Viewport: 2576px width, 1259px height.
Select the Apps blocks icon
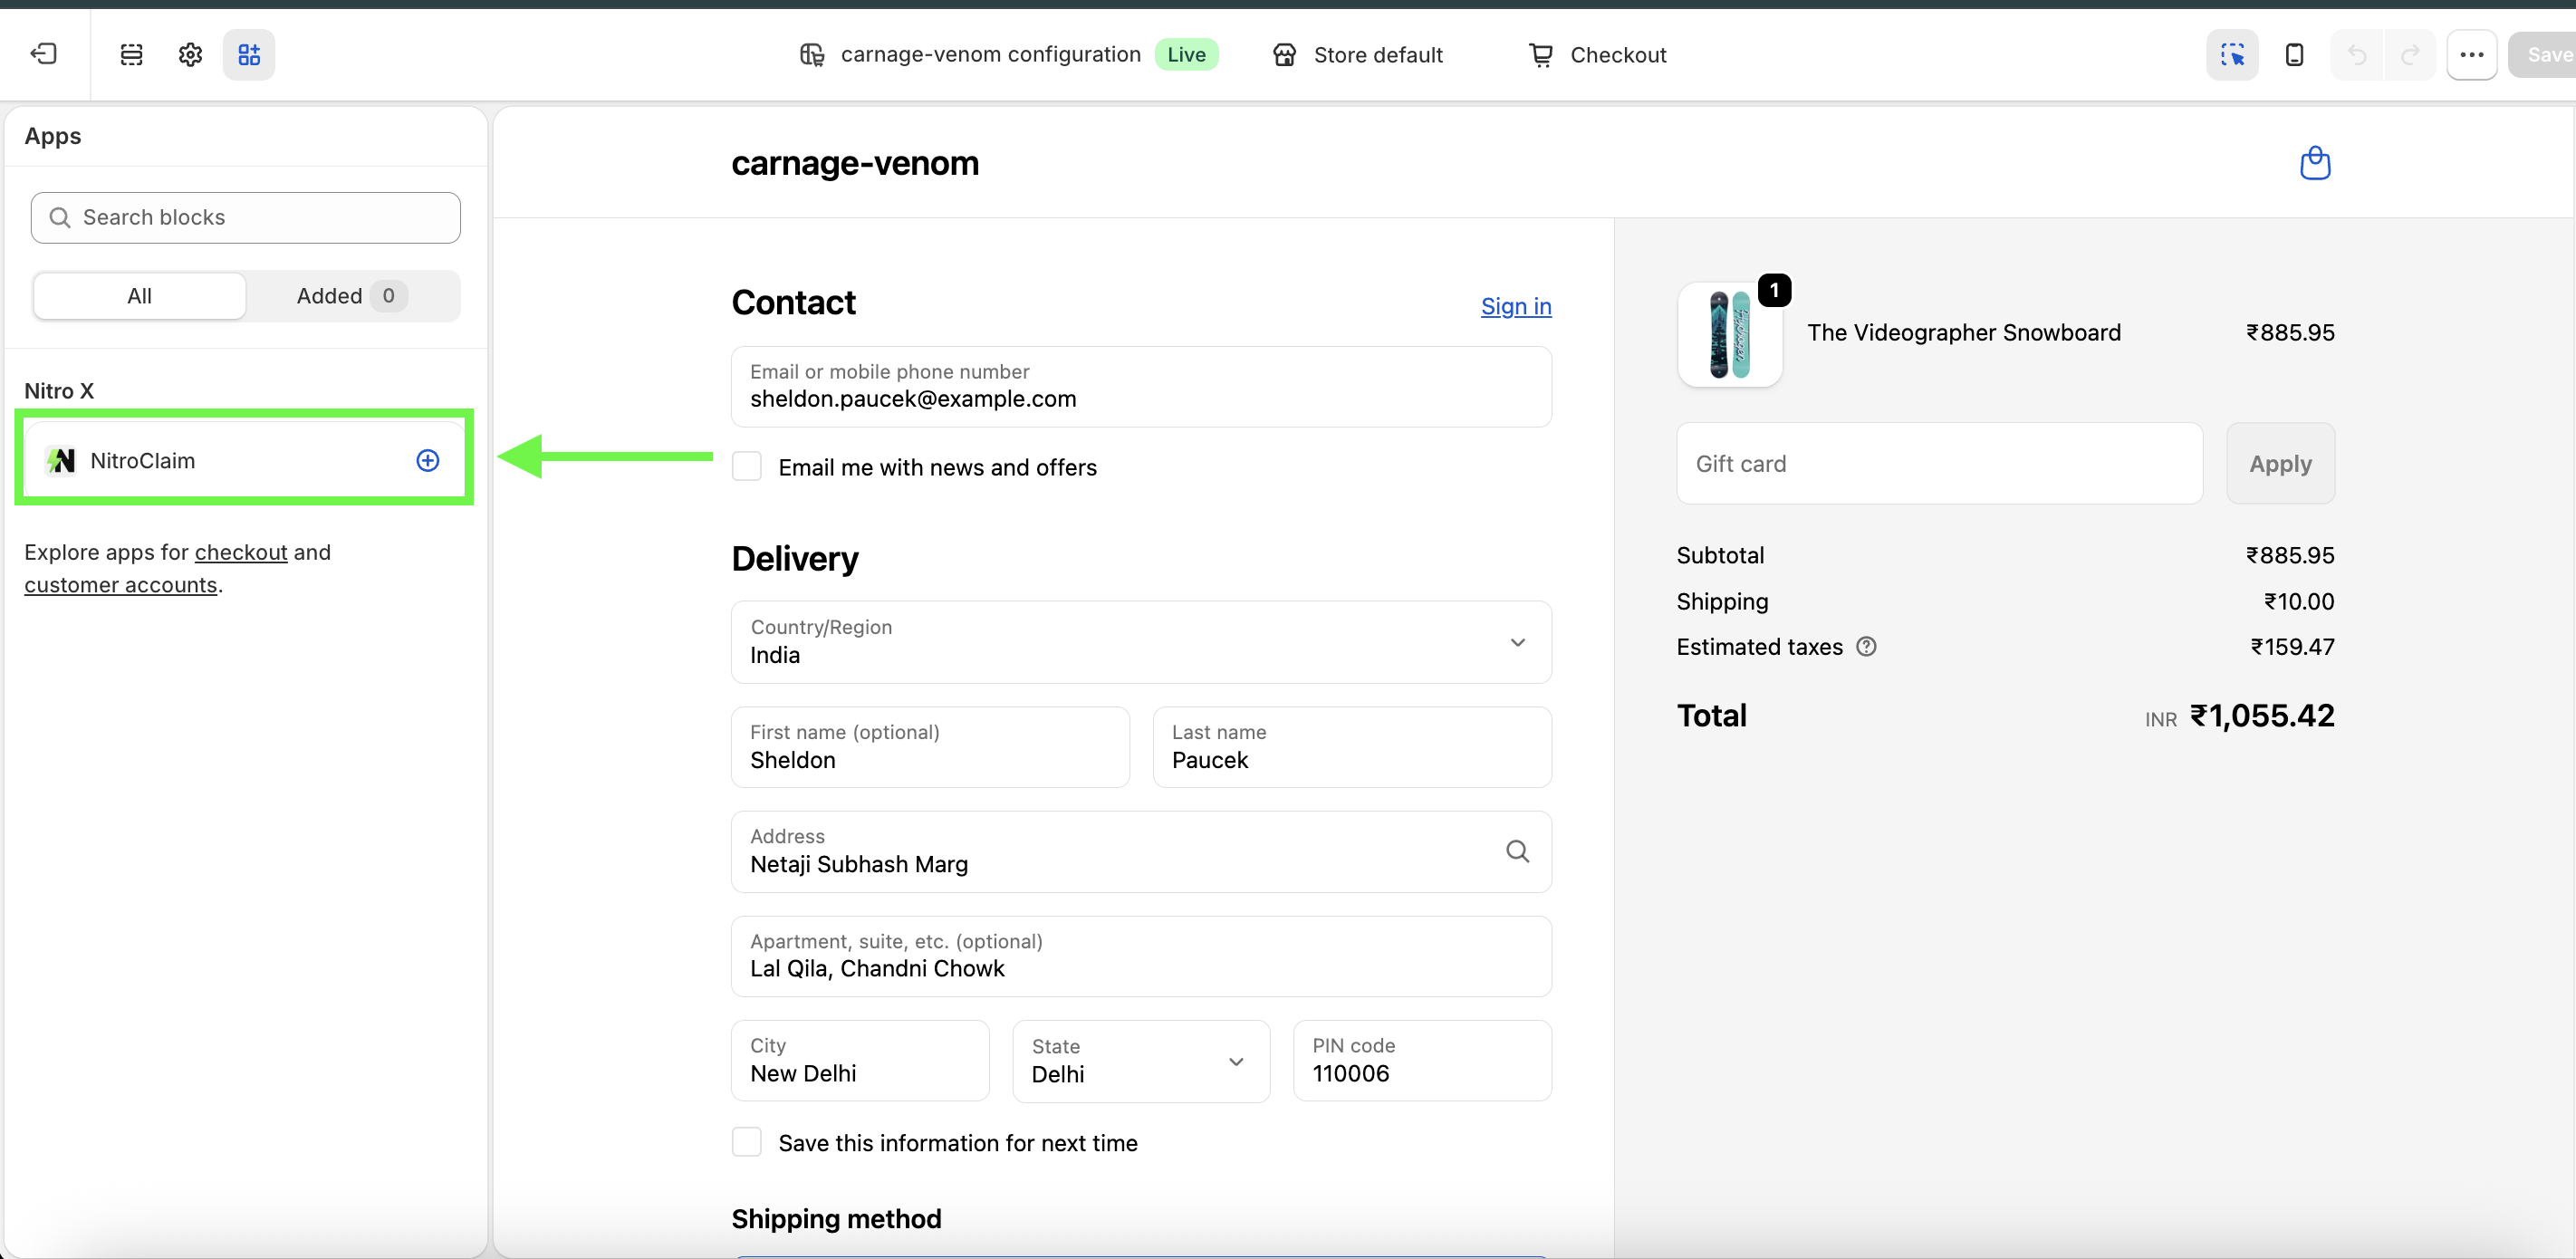tap(249, 54)
